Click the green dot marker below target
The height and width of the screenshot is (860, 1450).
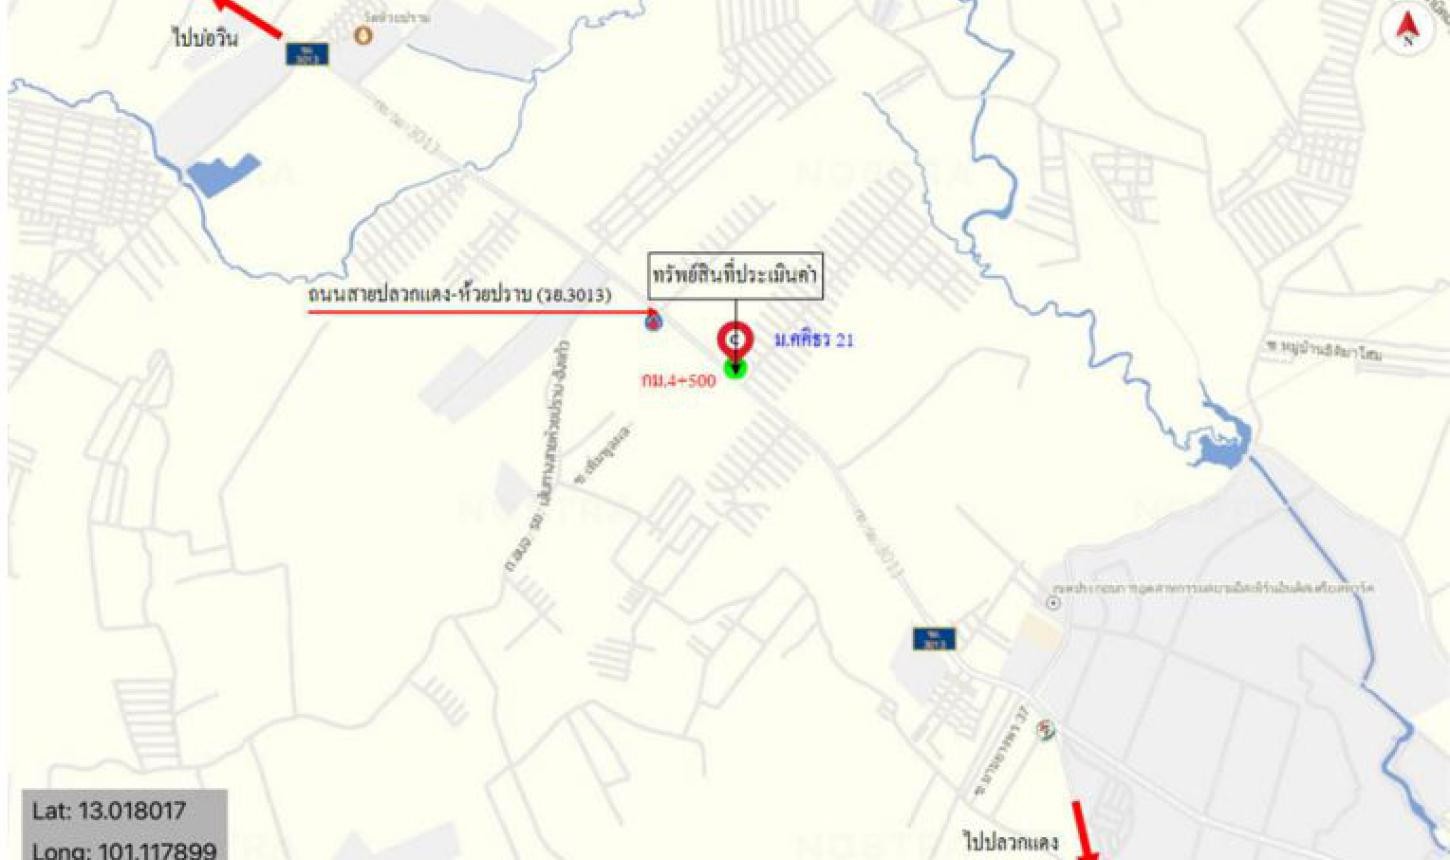pyautogui.click(x=735, y=369)
